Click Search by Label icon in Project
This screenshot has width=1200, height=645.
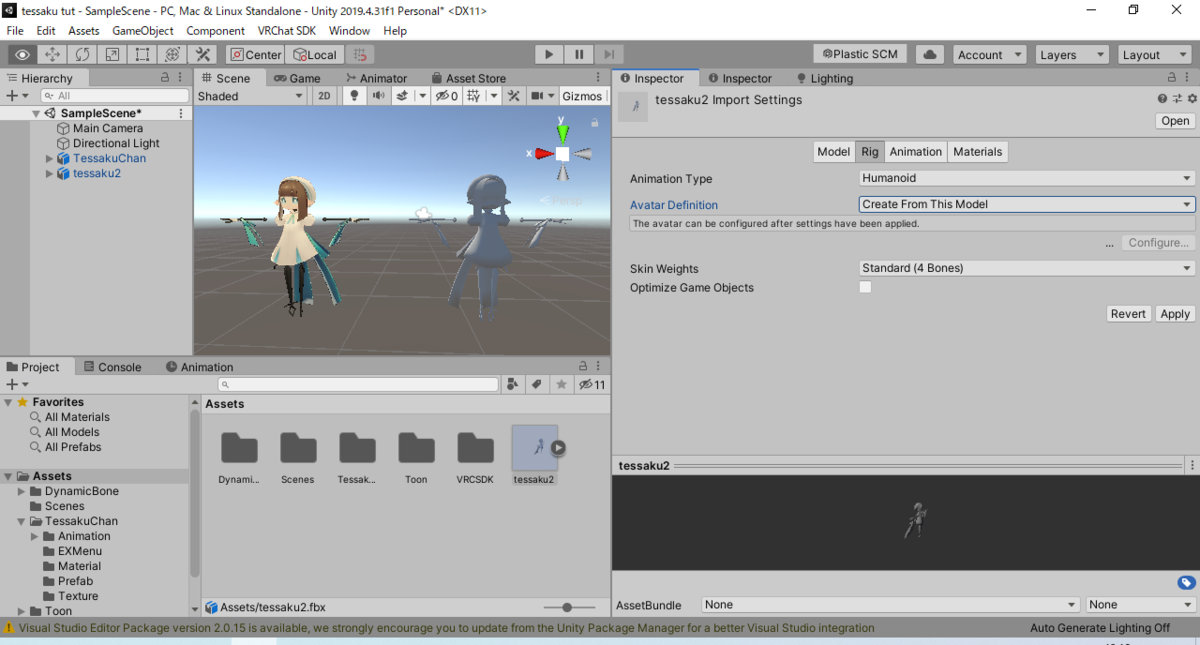[x=537, y=384]
